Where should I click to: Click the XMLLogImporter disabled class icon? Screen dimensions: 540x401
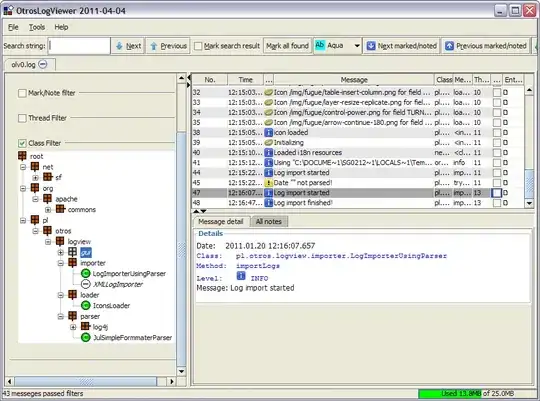85,284
